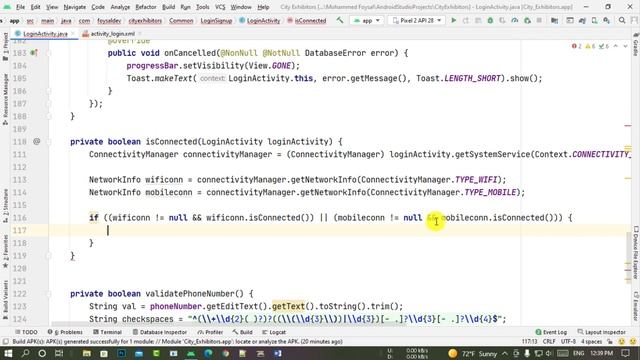Open the Profile app gauge icon
This screenshot has width=640, height=360.
pyautogui.click(x=515, y=20)
